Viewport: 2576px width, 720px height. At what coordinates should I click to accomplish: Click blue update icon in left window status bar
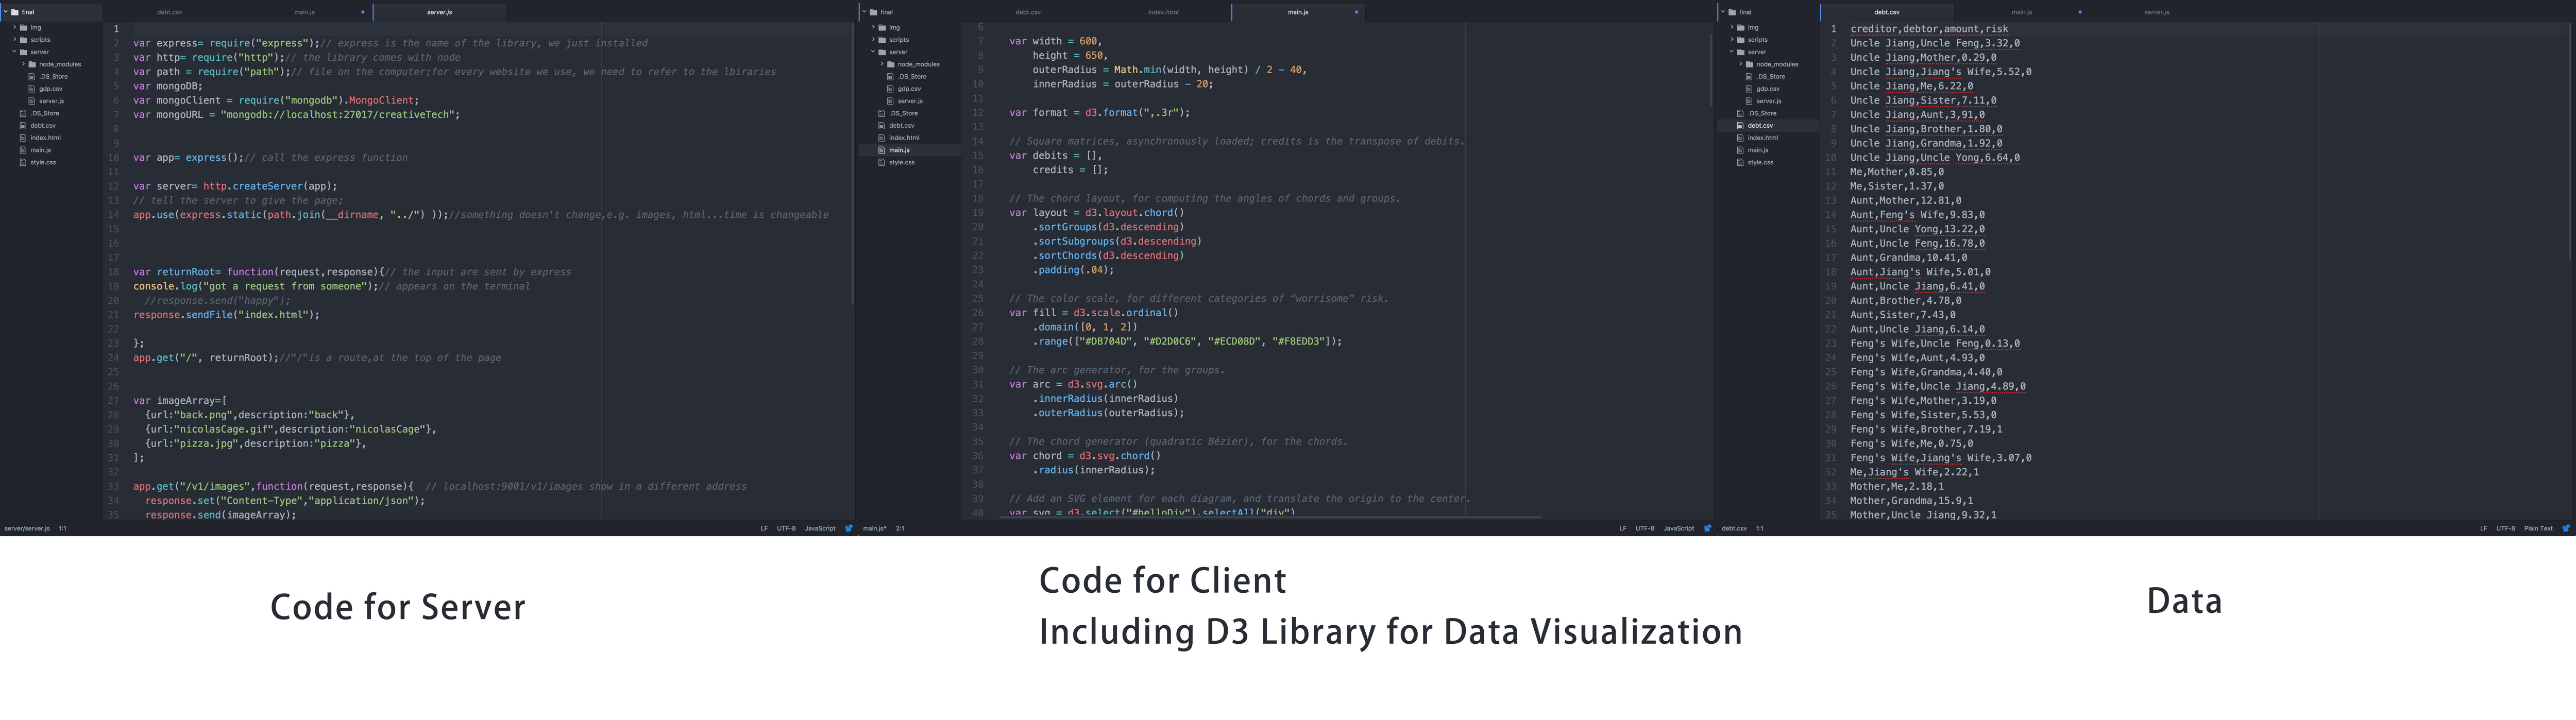click(x=848, y=528)
